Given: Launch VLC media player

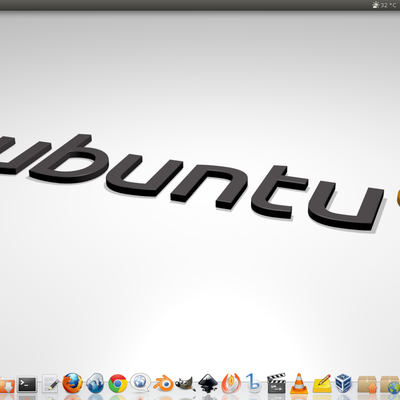Looking at the screenshot, I should tap(299, 384).
